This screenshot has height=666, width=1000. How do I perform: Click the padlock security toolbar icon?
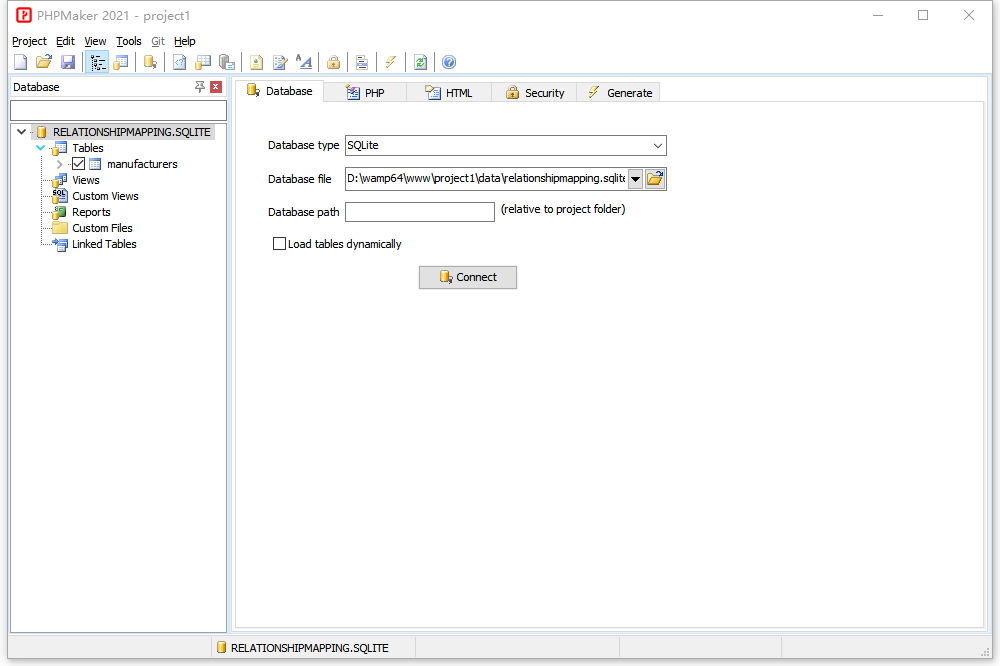[x=333, y=62]
